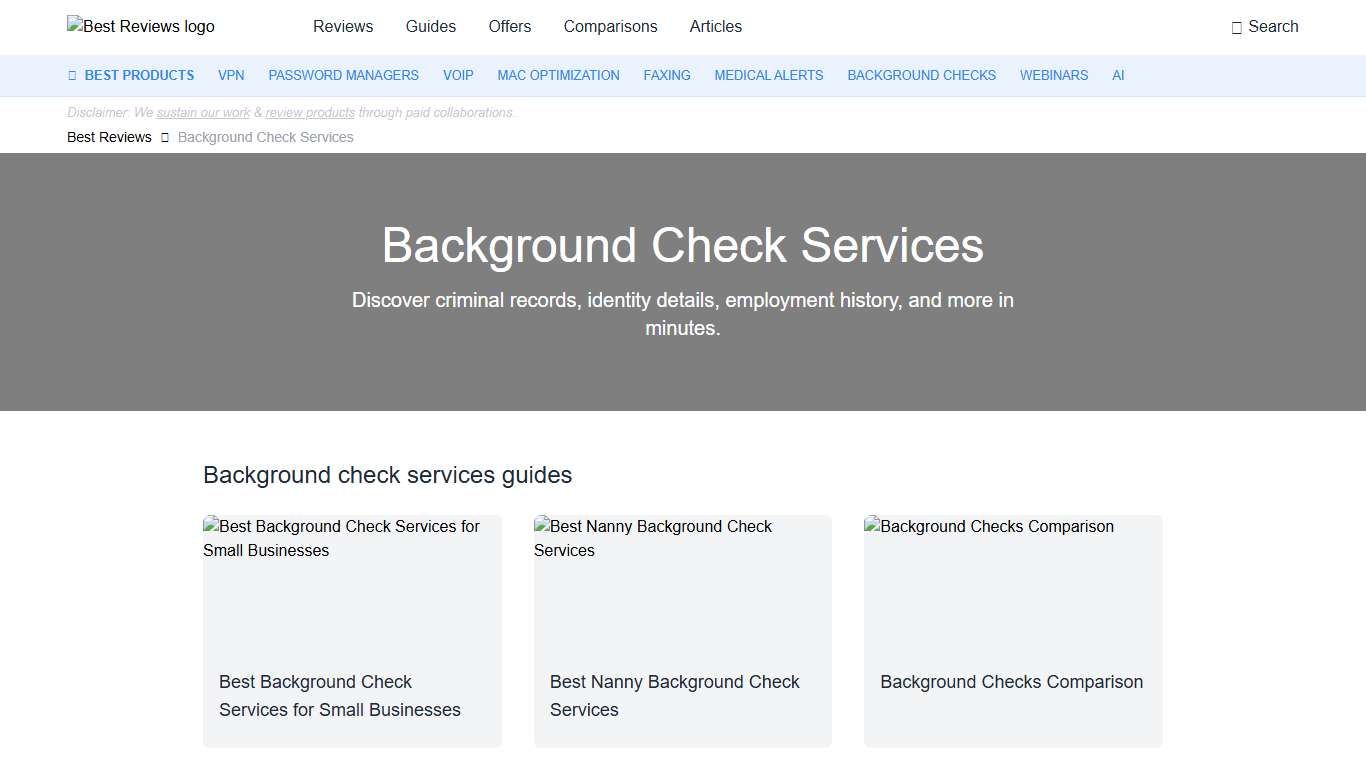Click the BEST PRODUCTS category icon
This screenshot has width=1366, height=768.
71,75
